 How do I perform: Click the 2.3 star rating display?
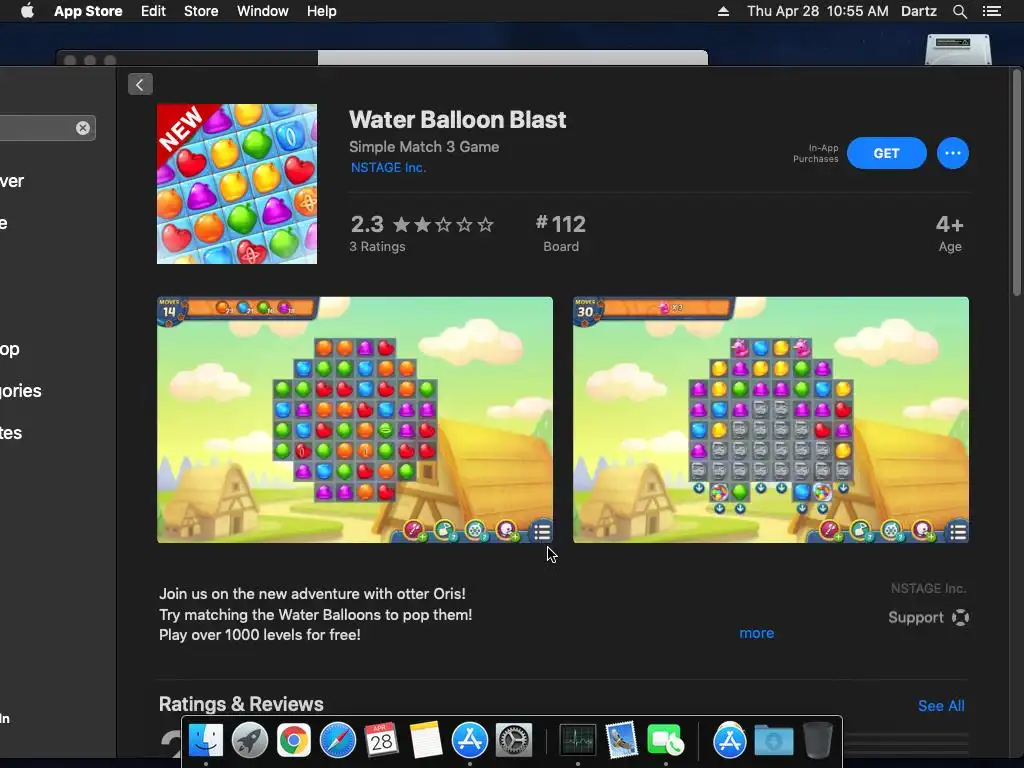pos(422,225)
